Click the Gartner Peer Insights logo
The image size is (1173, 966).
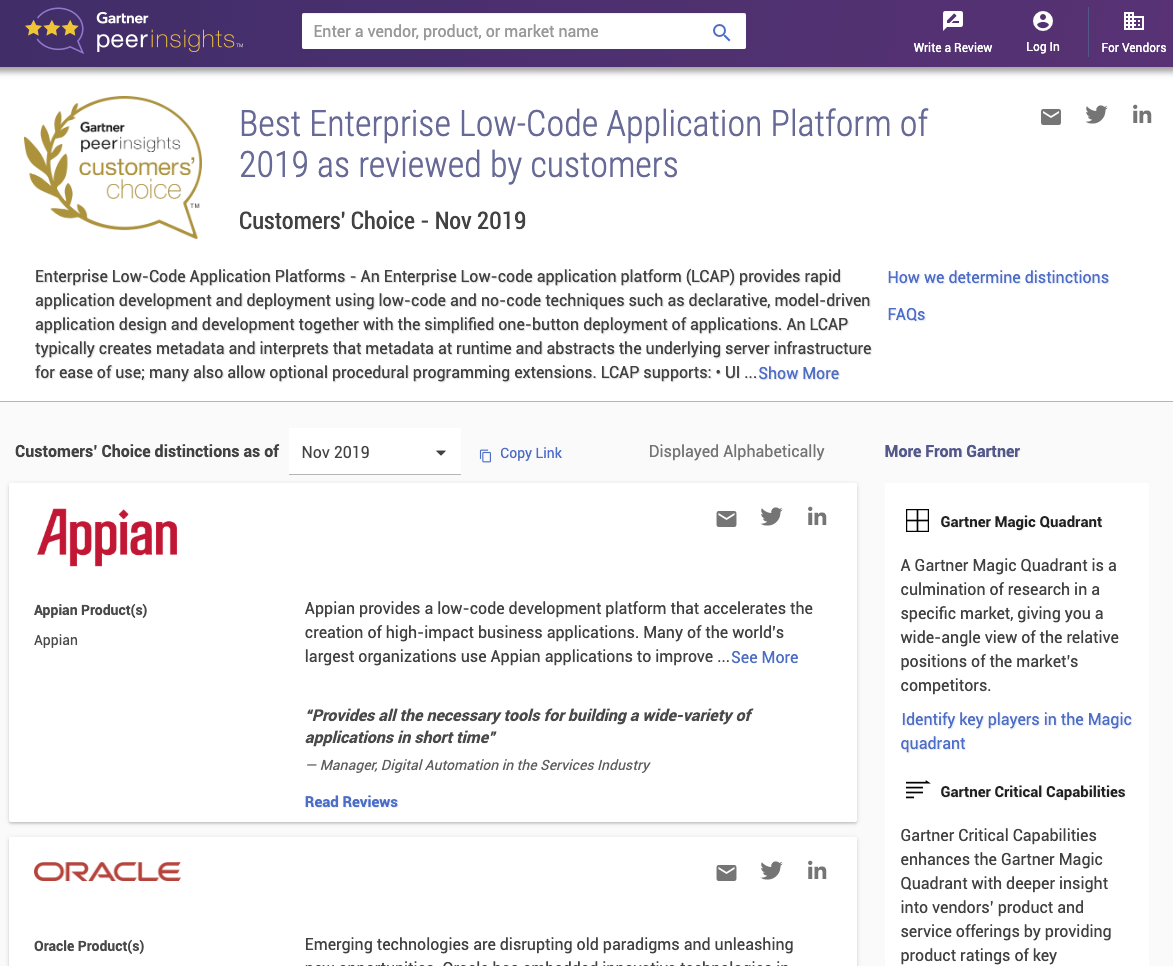click(134, 31)
